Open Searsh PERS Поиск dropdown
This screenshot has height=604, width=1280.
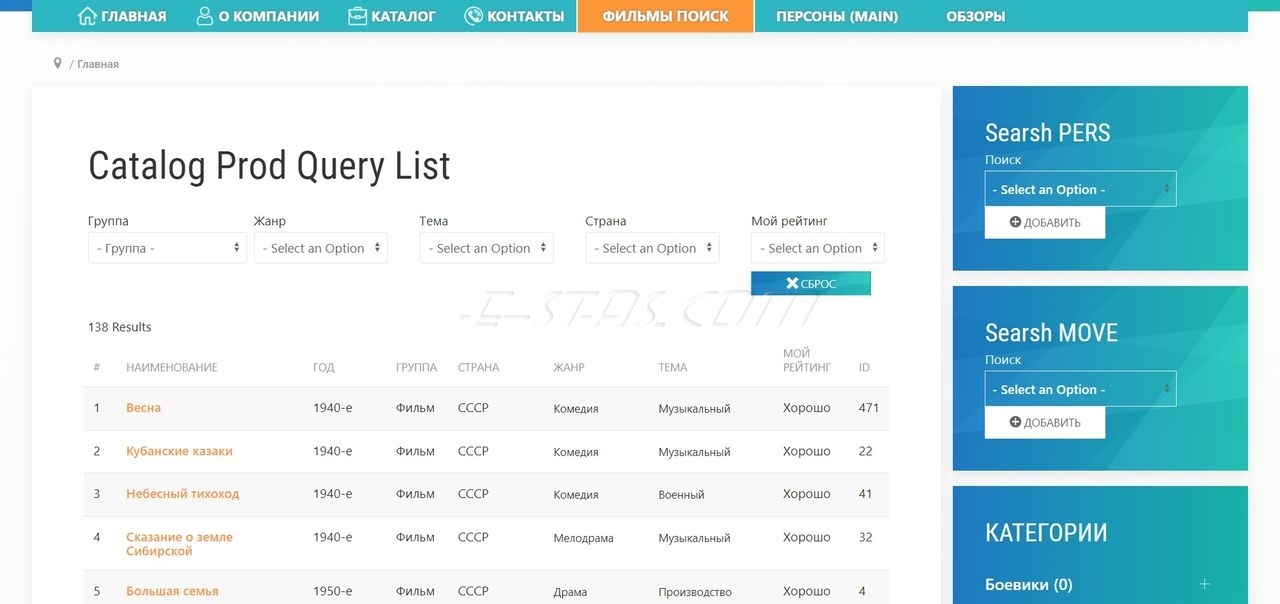(x=1080, y=189)
